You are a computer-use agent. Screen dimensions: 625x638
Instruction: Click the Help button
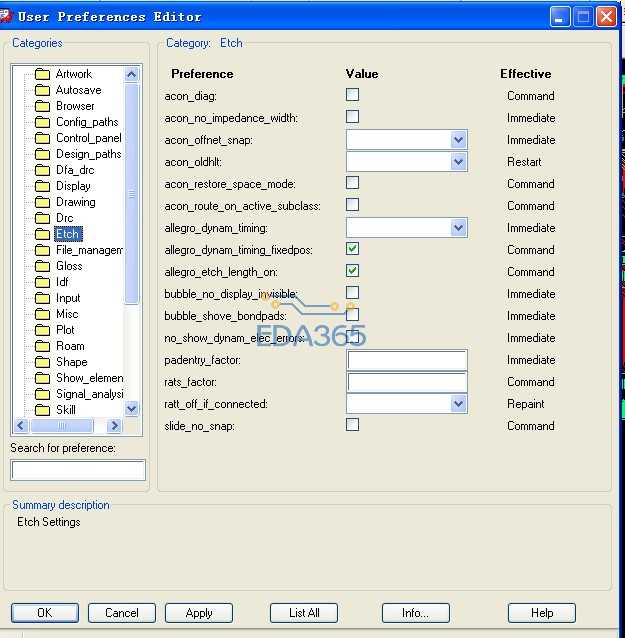[x=542, y=613]
